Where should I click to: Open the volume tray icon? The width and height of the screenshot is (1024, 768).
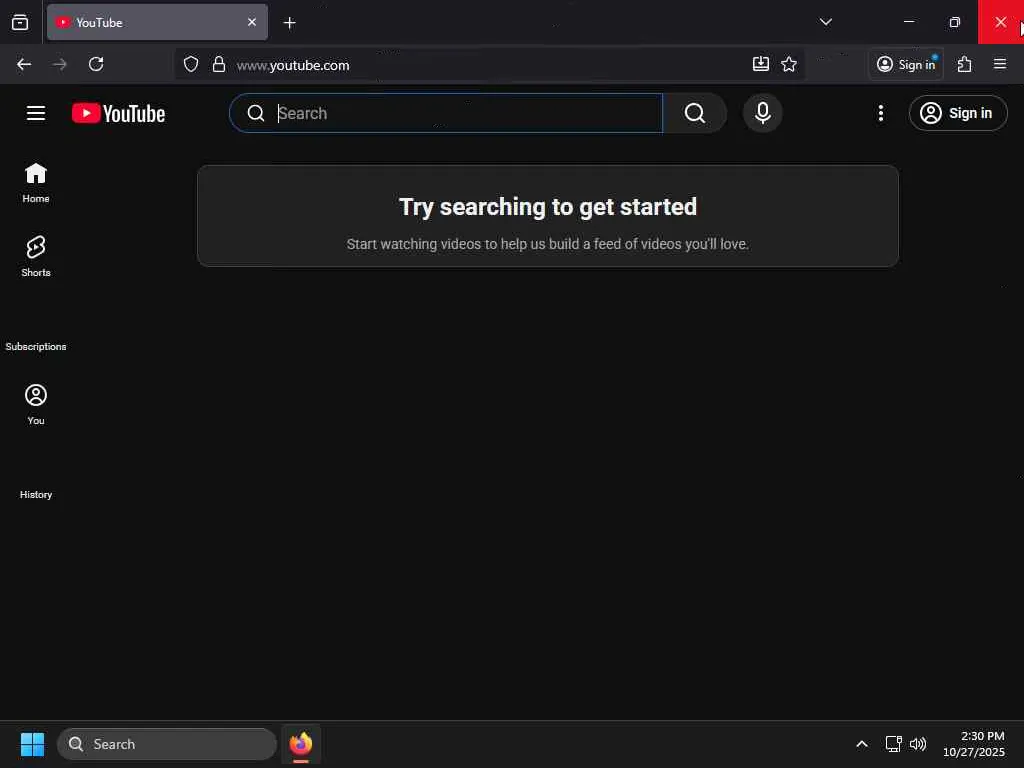[918, 744]
